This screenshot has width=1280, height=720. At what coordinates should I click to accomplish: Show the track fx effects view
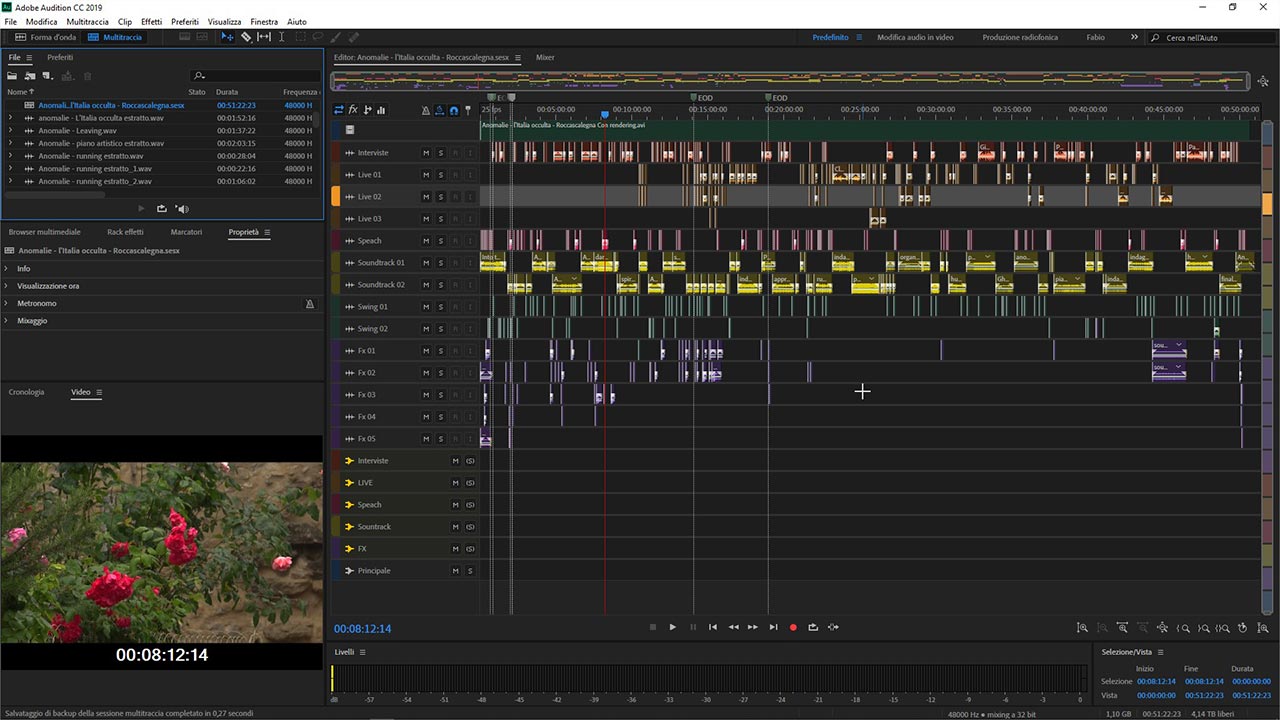353,110
